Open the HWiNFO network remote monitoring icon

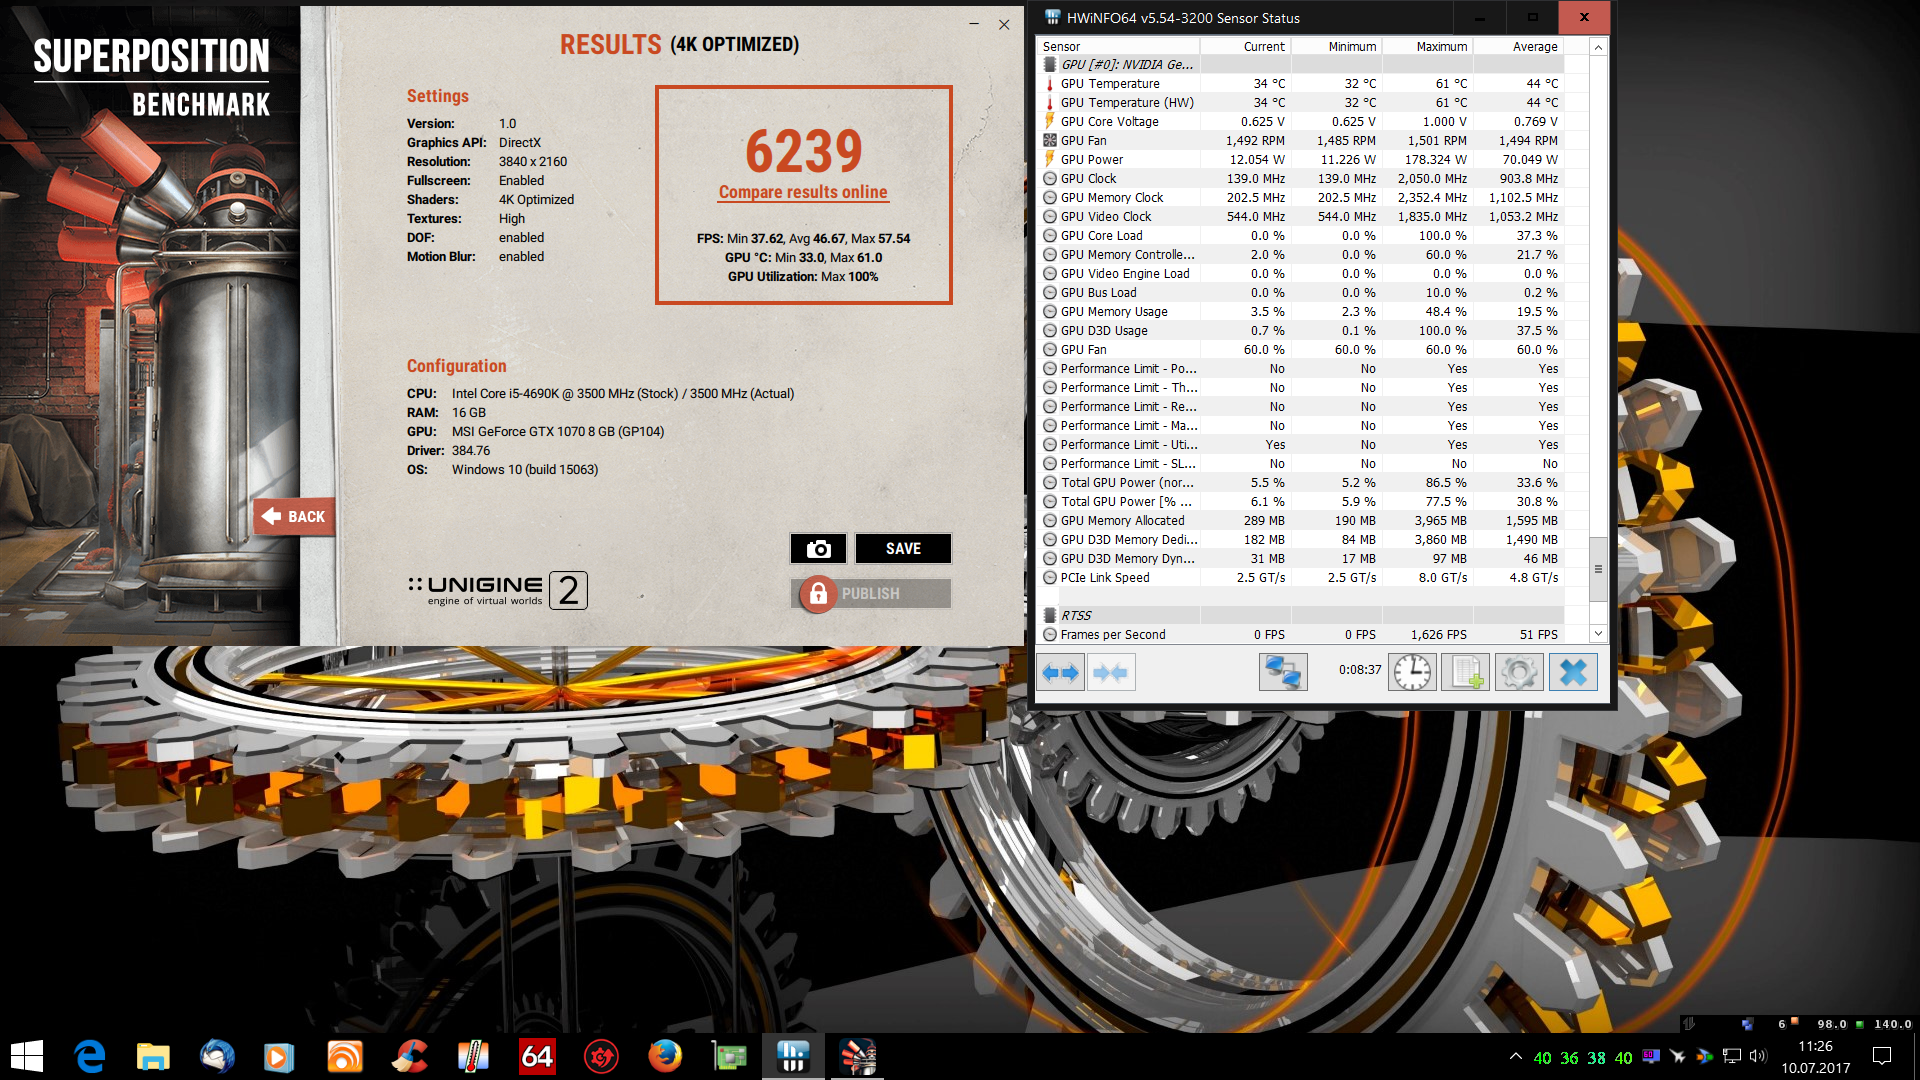[1282, 673]
